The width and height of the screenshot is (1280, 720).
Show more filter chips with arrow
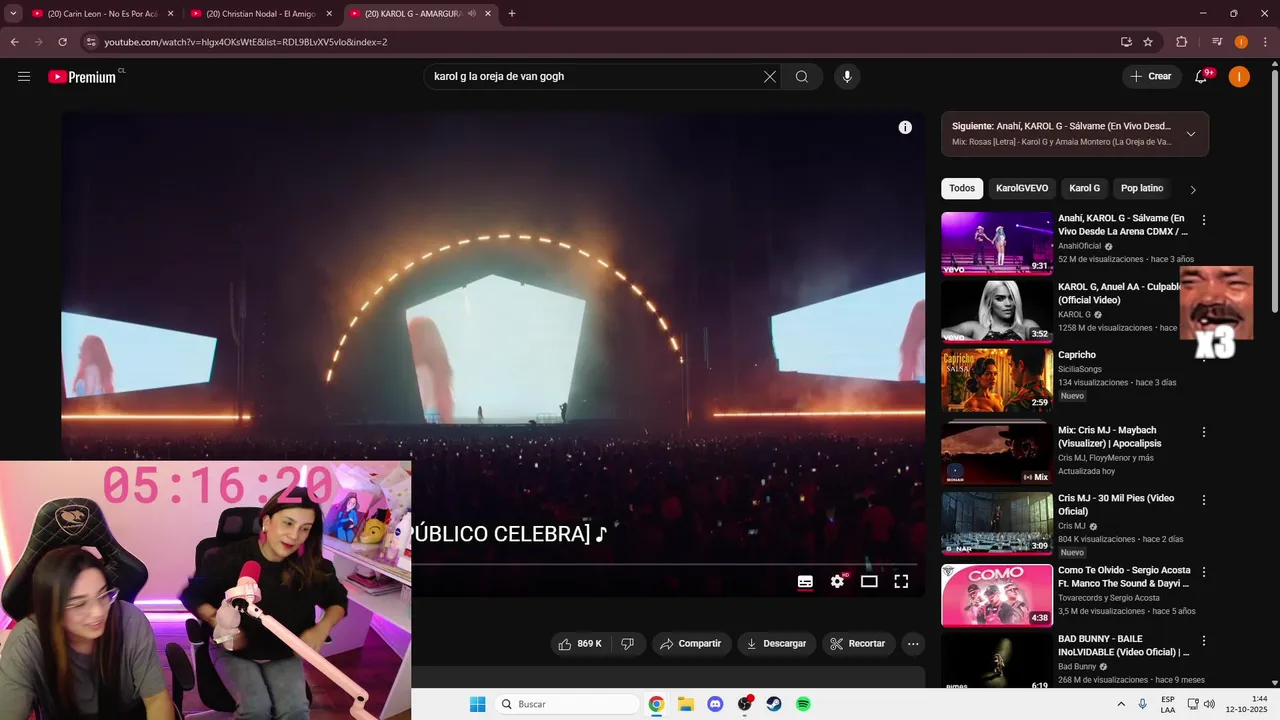[1192, 189]
